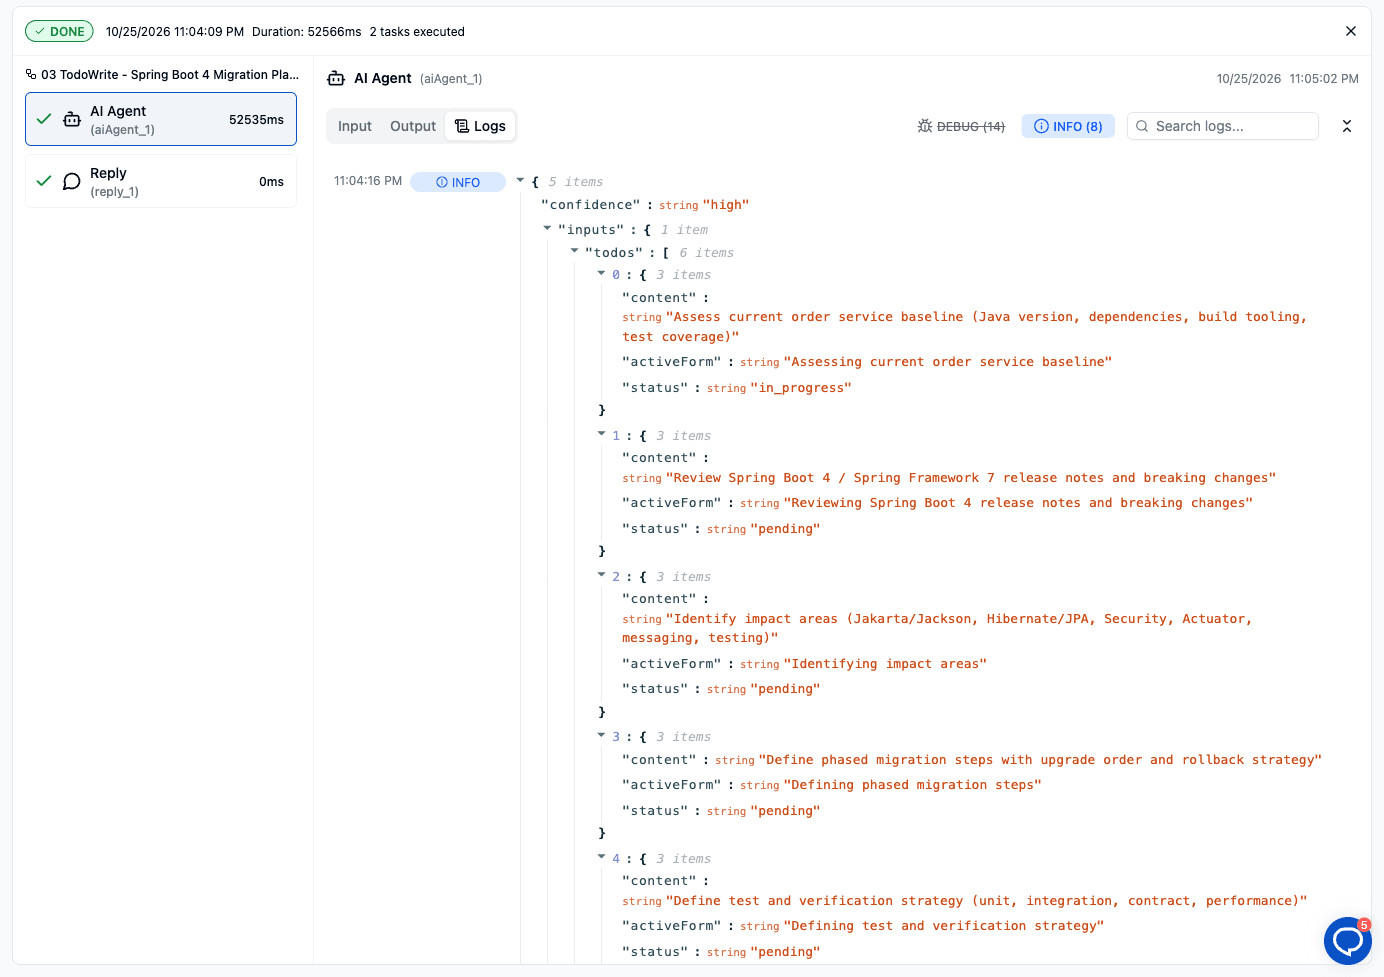Click the 03 TodoWrite workflow title
This screenshot has height=977, width=1384.
pyautogui.click(x=170, y=75)
